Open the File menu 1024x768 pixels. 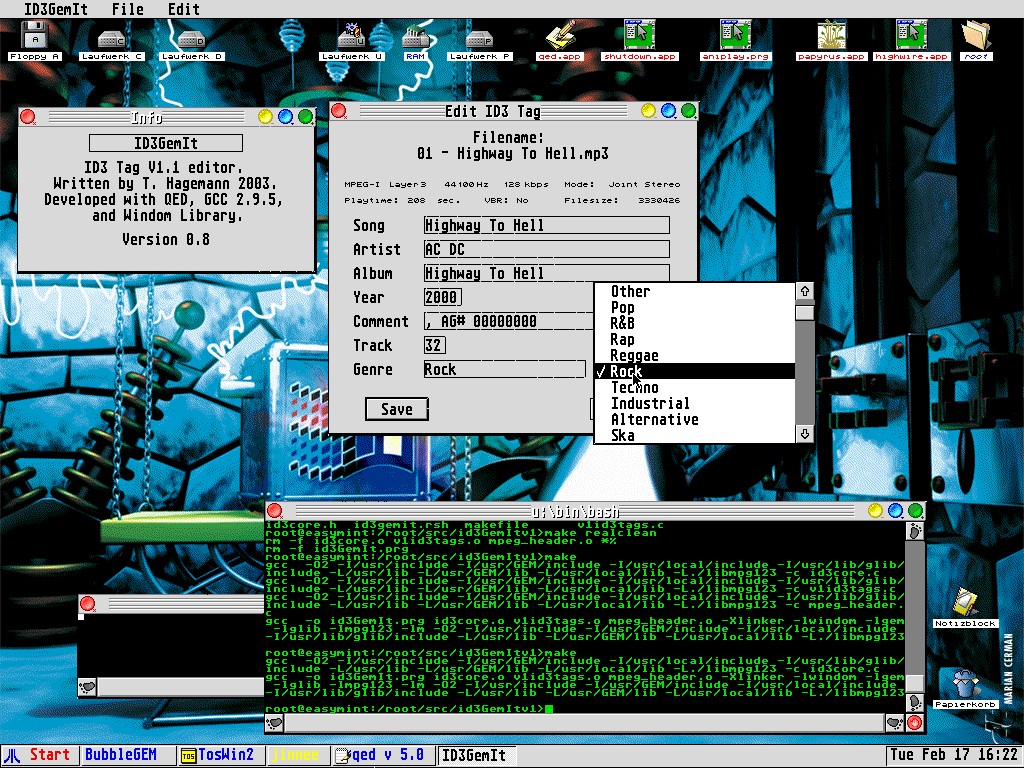point(127,9)
